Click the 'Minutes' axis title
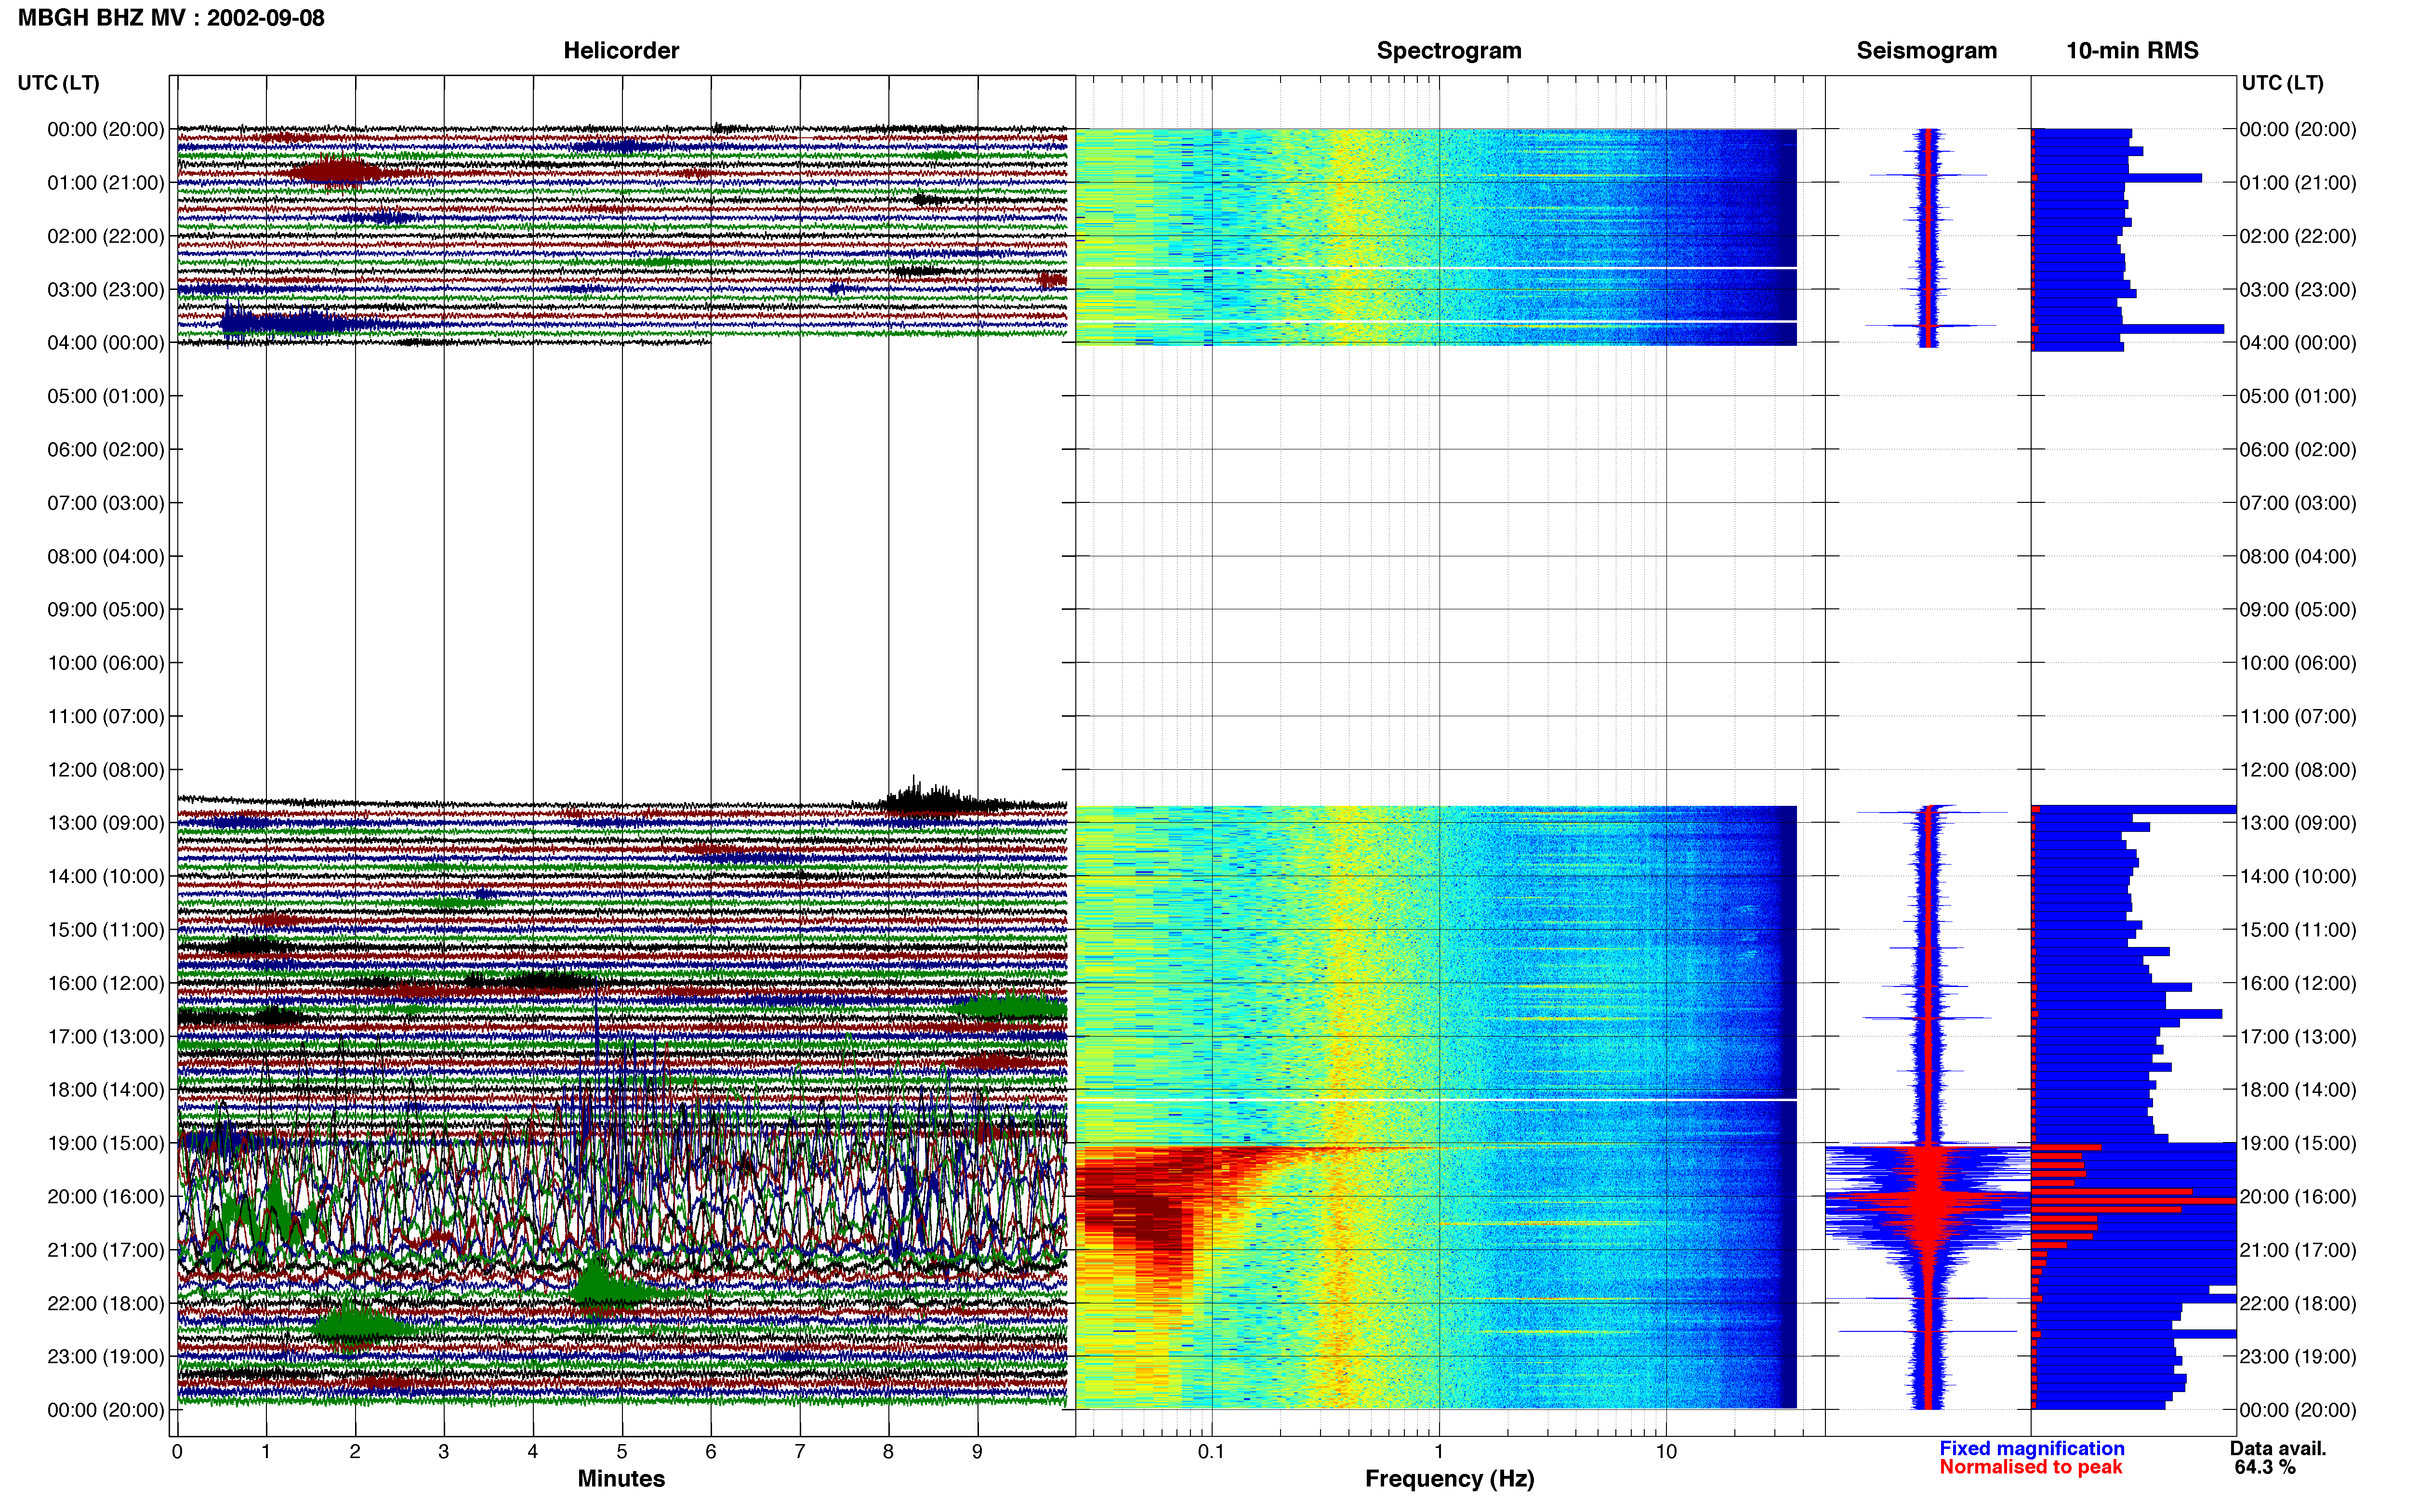Viewport: 2418px width, 1512px height. (x=621, y=1478)
